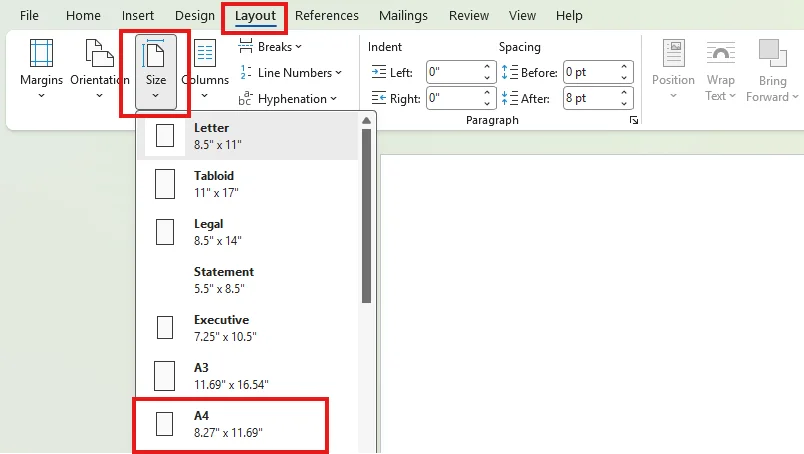Click the Right indent input field
This screenshot has height=454, width=804.
click(454, 98)
